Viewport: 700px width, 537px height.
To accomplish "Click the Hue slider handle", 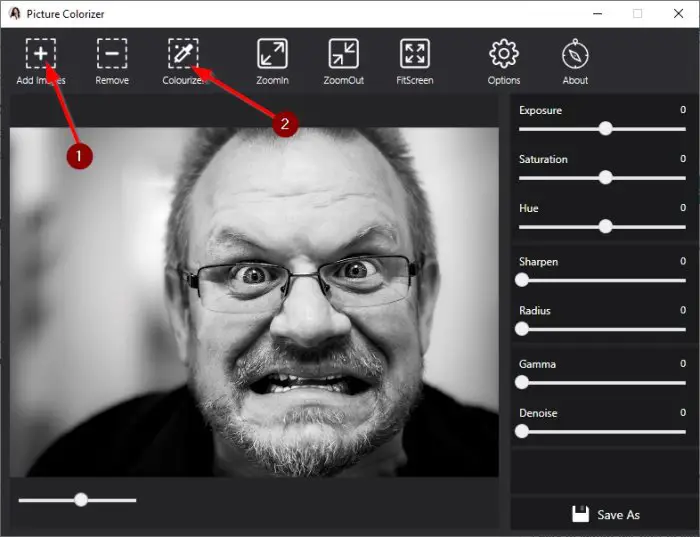I will 605,226.
